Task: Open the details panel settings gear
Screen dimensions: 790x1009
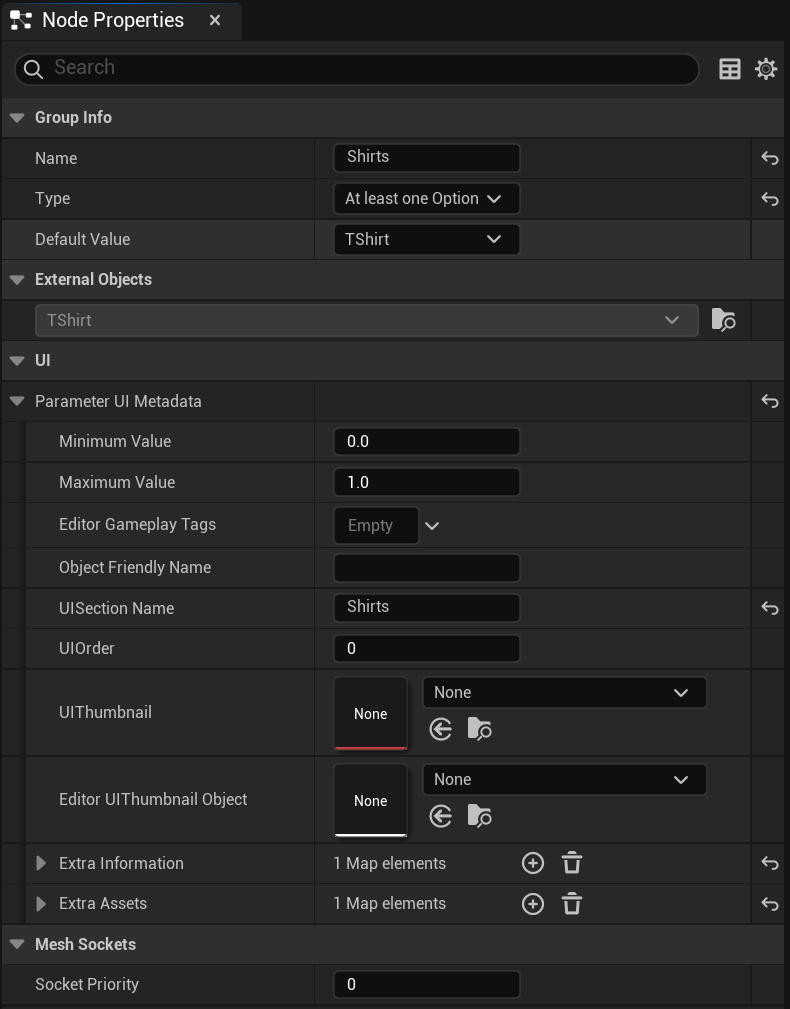Action: 766,69
